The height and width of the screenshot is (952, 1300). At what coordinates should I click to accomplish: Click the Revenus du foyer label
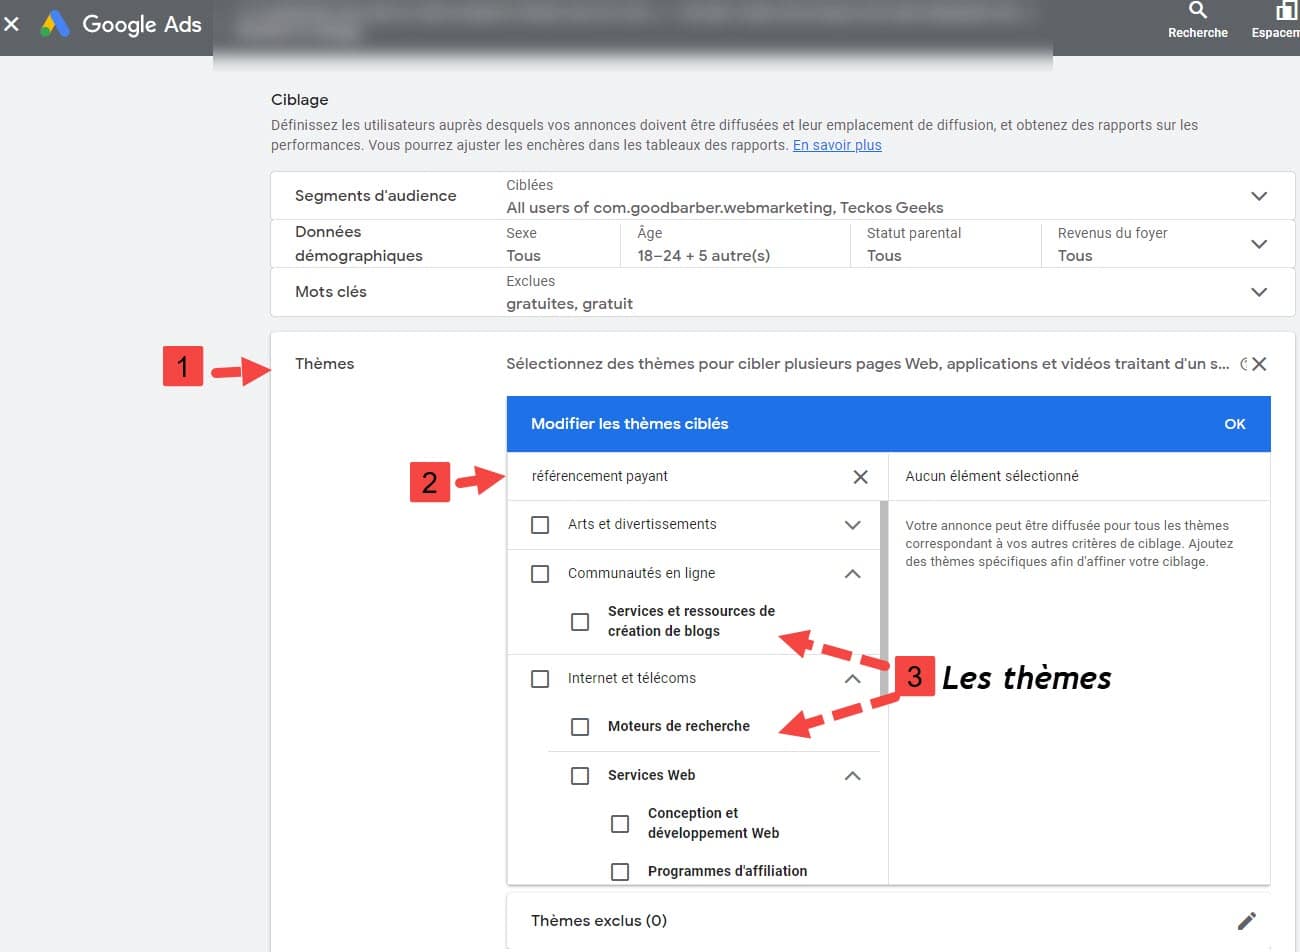pos(1112,233)
